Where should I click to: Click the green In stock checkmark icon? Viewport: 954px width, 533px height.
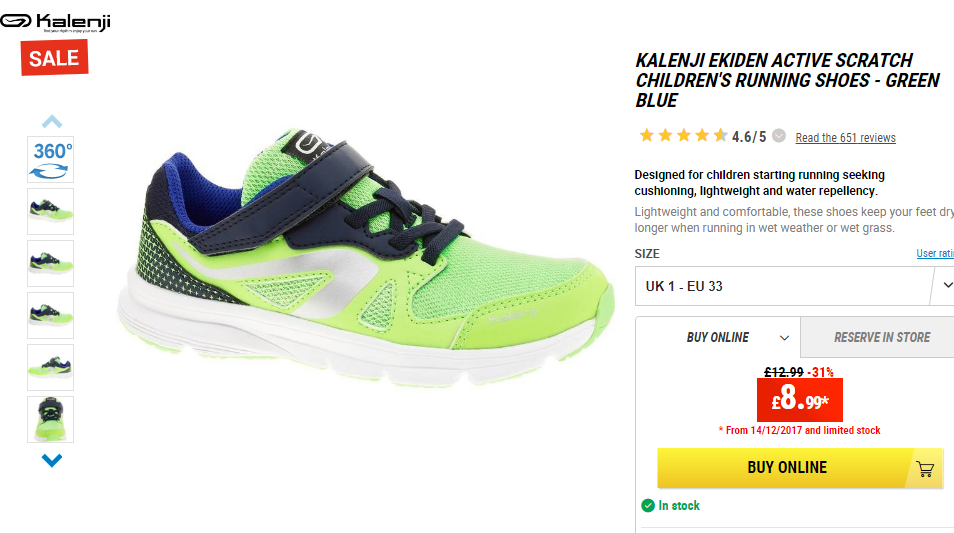click(x=648, y=506)
